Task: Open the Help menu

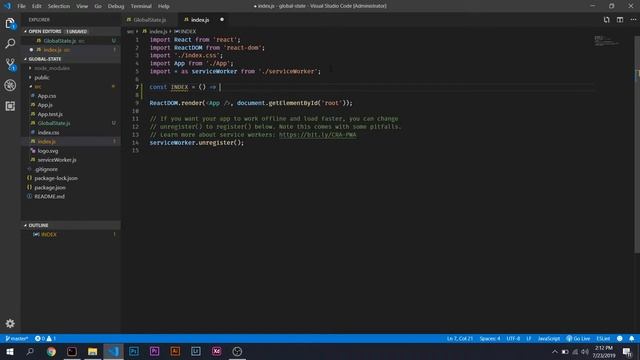Action: (x=164, y=6)
